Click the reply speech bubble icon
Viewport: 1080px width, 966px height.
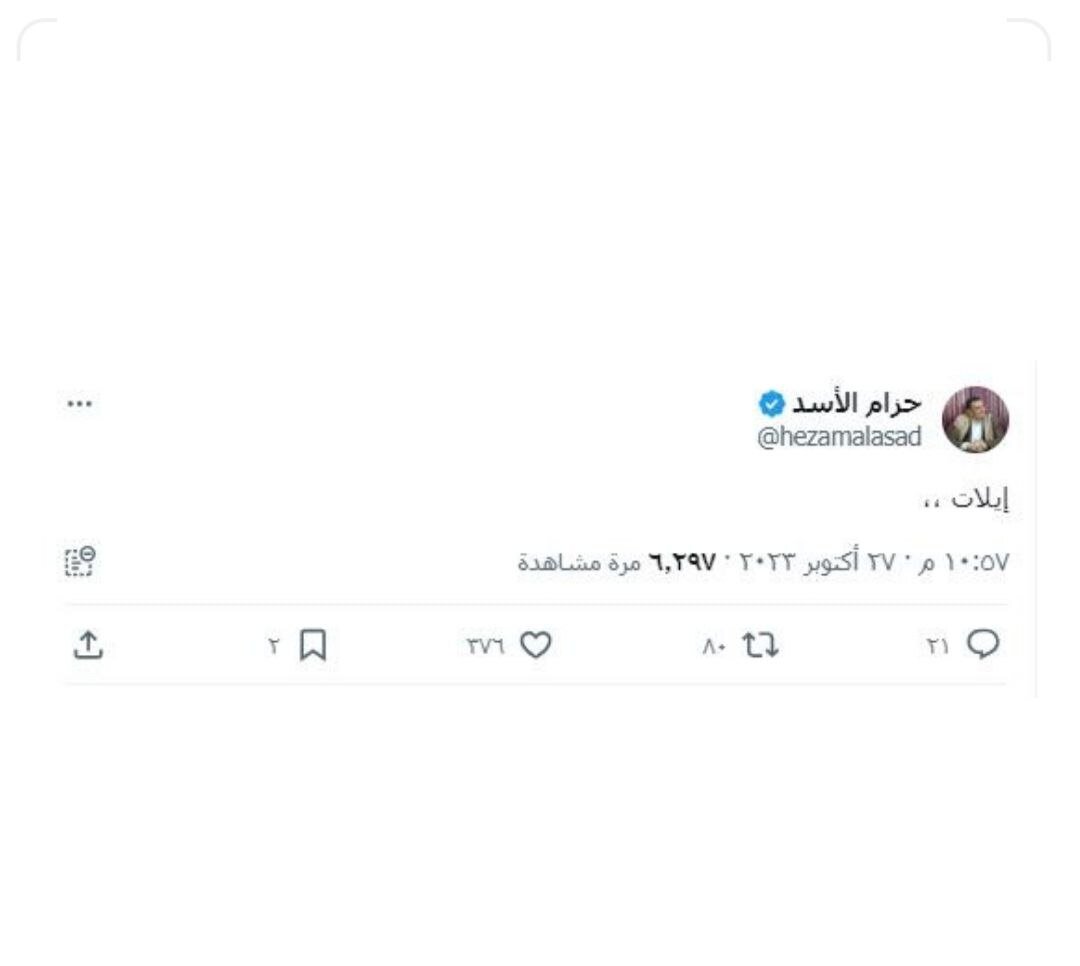[983, 644]
